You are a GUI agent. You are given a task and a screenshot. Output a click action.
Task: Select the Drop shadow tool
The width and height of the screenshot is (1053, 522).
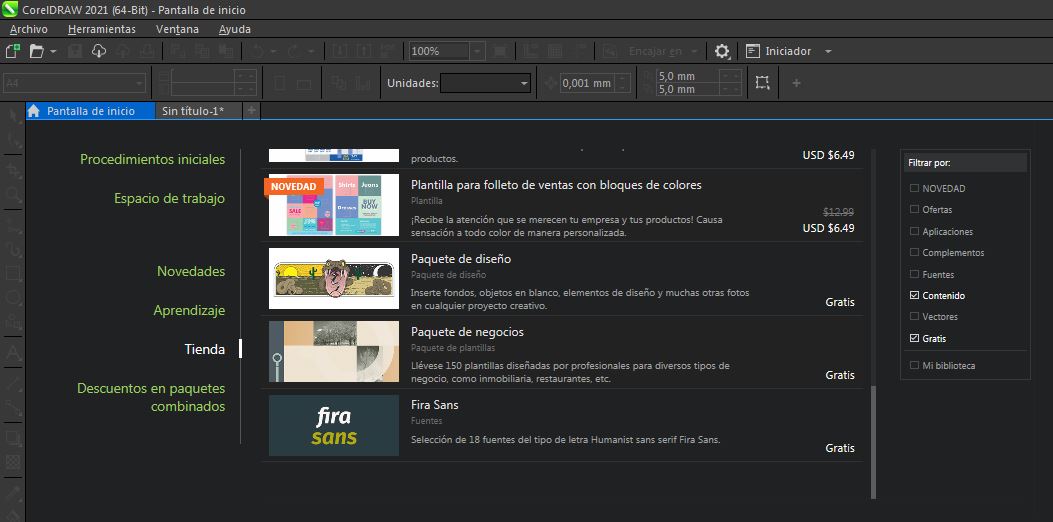[x=13, y=438]
